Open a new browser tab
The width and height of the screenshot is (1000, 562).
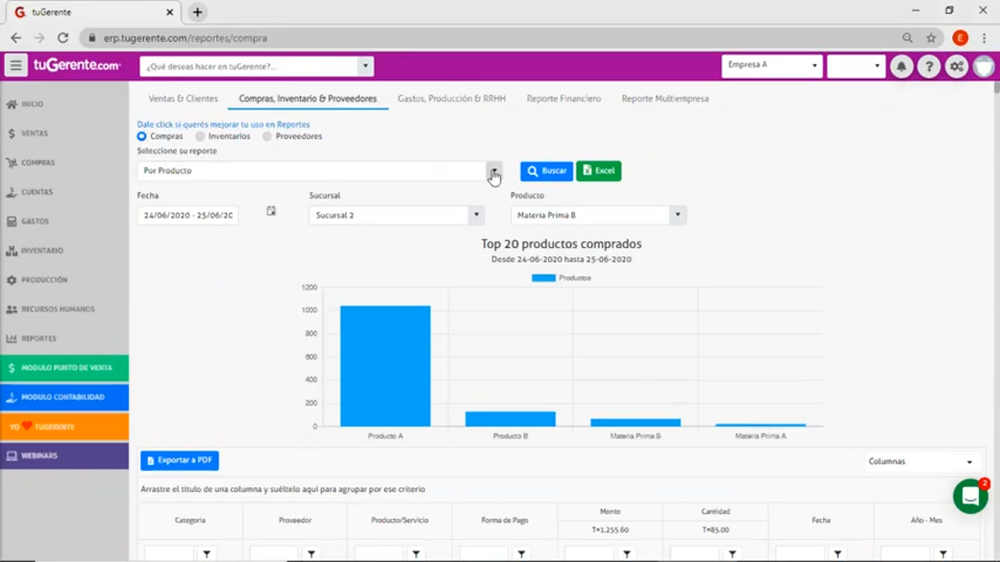point(197,12)
